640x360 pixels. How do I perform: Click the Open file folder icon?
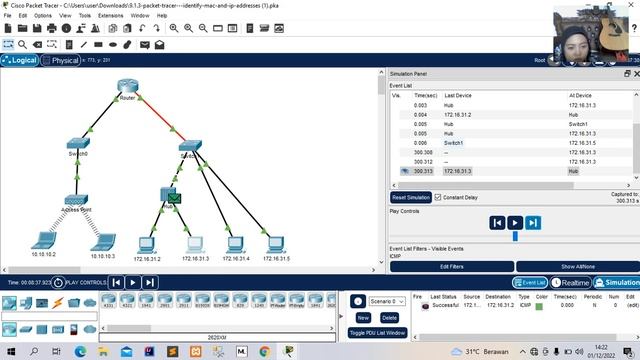22,28
